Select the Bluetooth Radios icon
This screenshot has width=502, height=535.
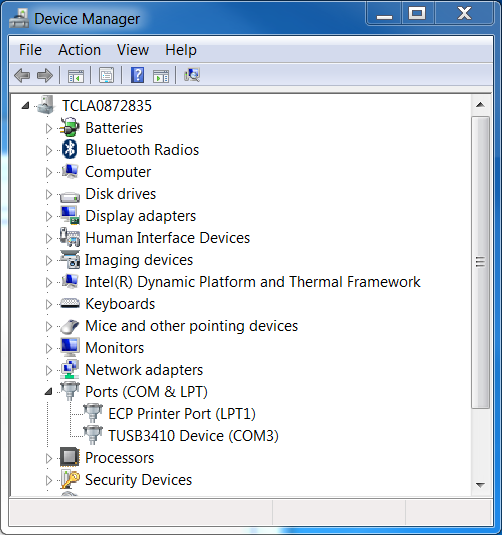(x=70, y=149)
